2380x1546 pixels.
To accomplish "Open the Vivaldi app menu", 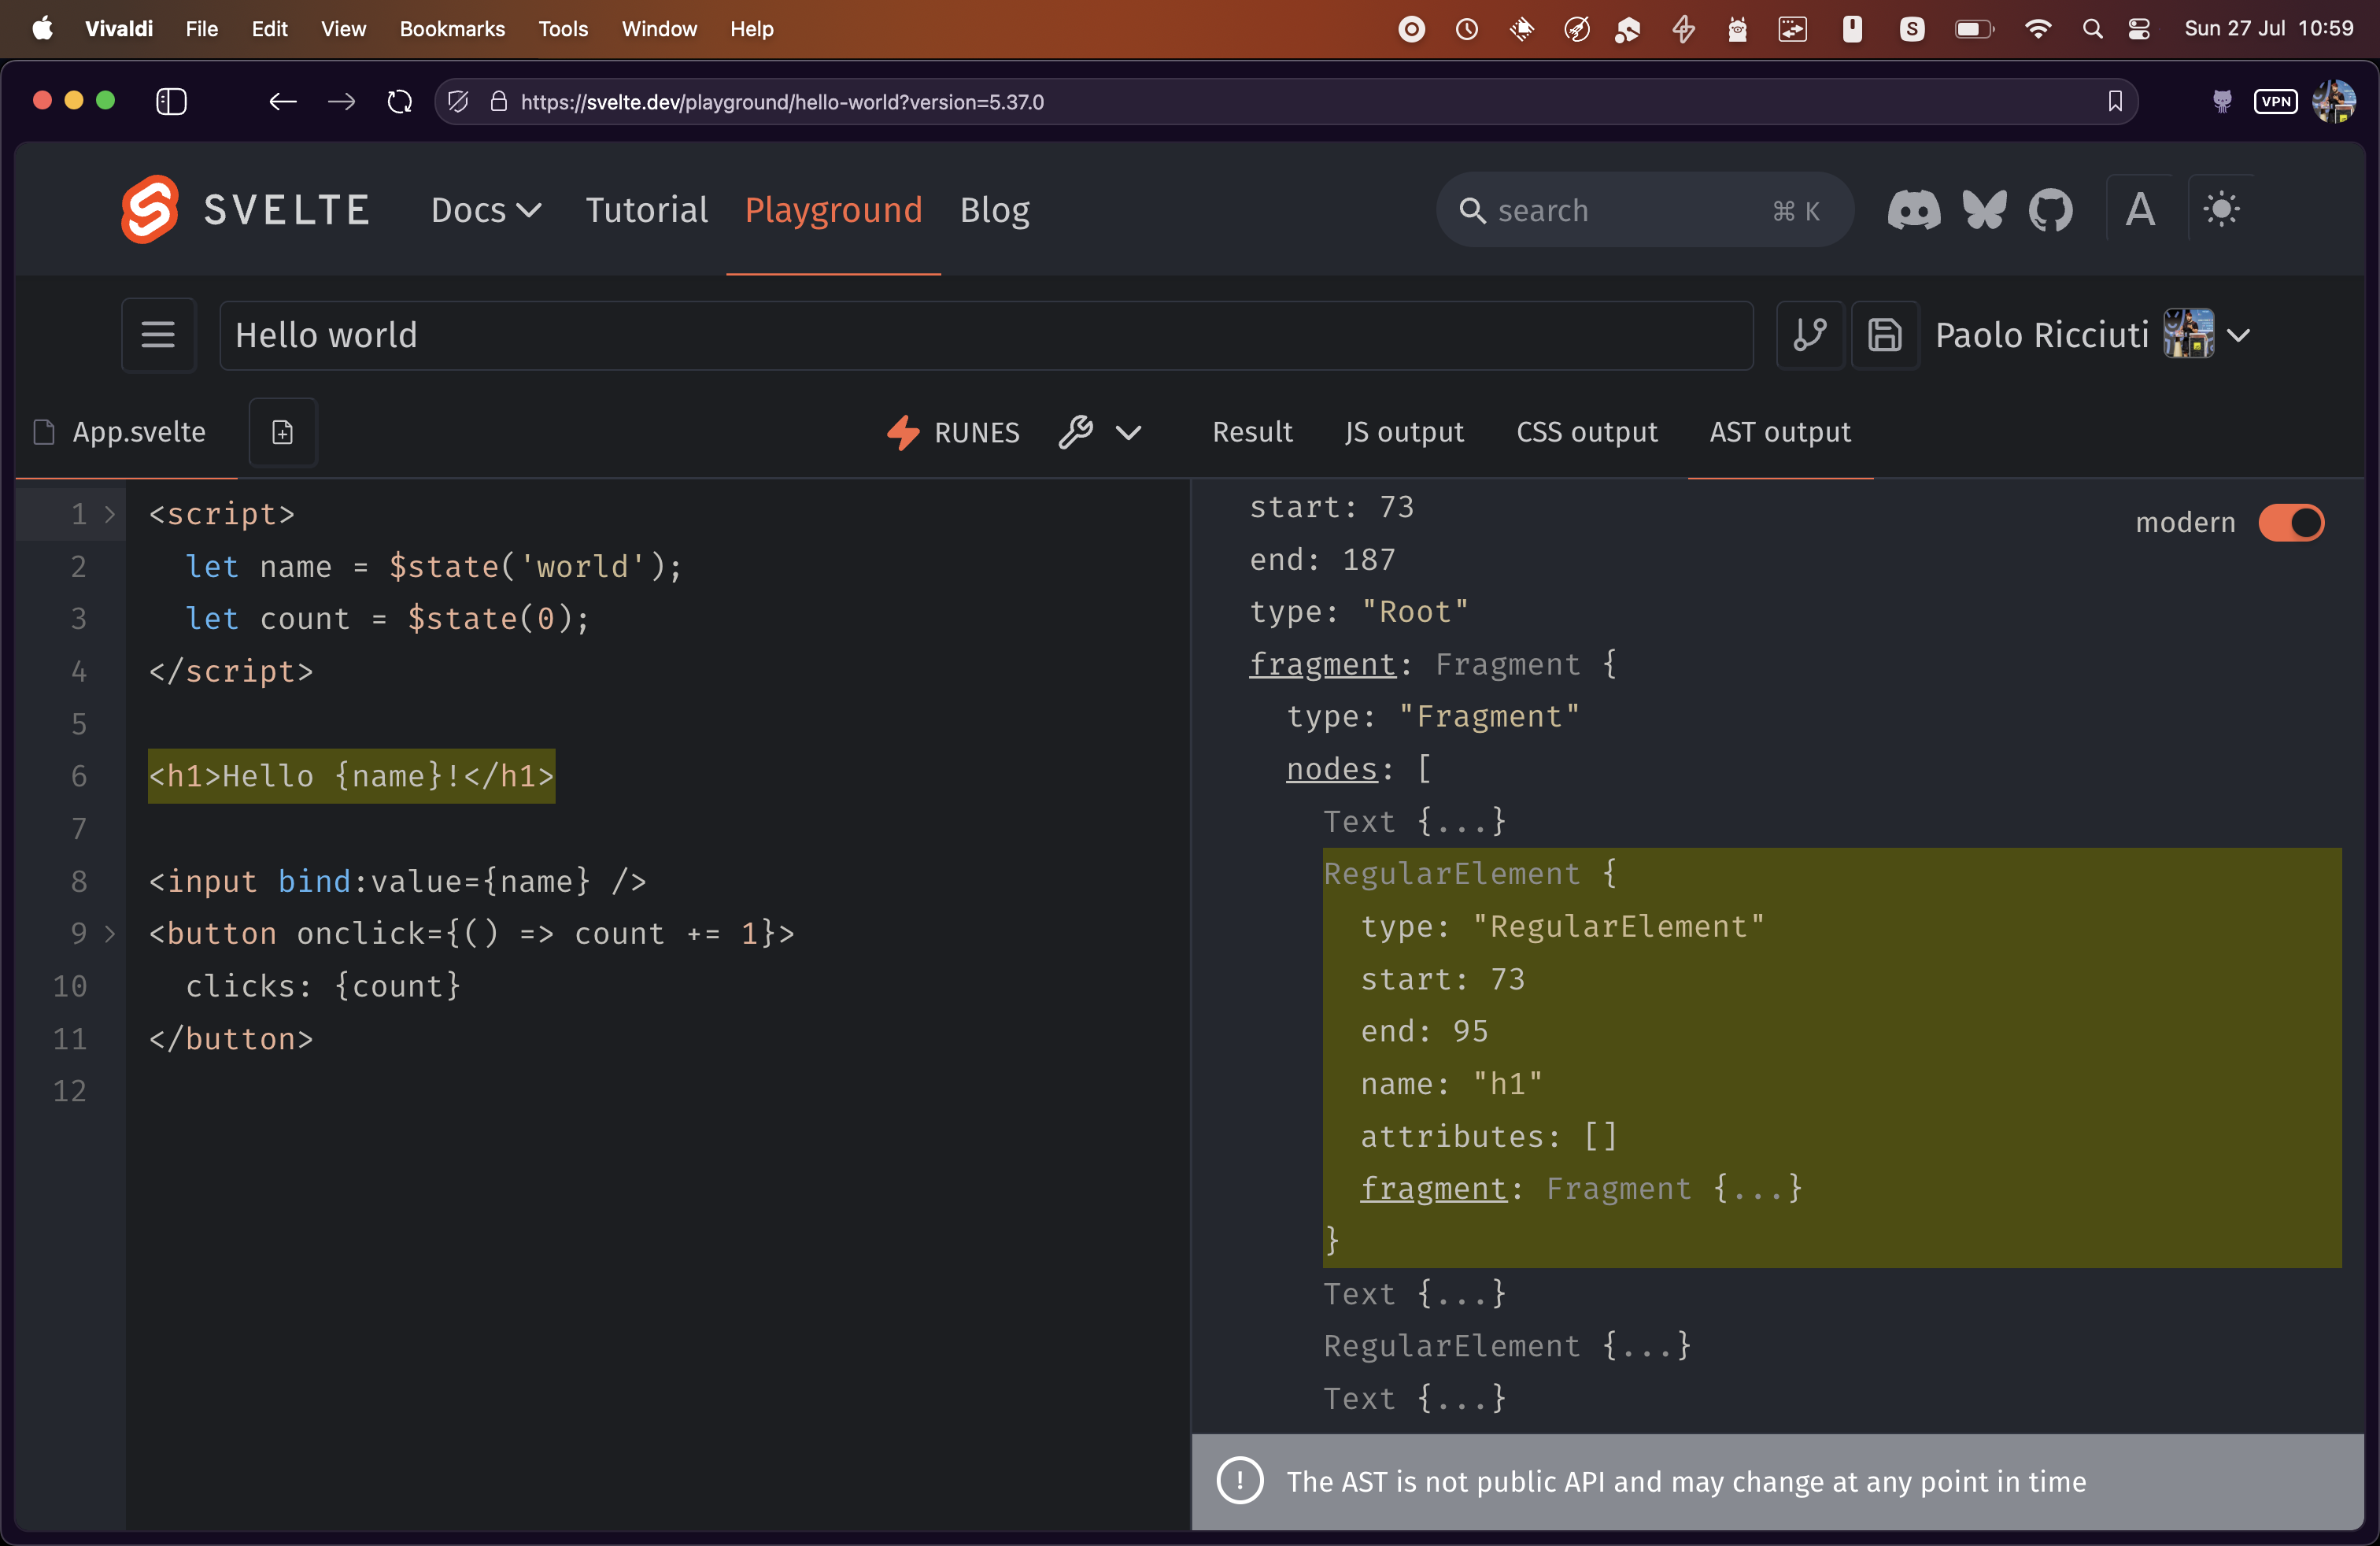I will (x=118, y=29).
